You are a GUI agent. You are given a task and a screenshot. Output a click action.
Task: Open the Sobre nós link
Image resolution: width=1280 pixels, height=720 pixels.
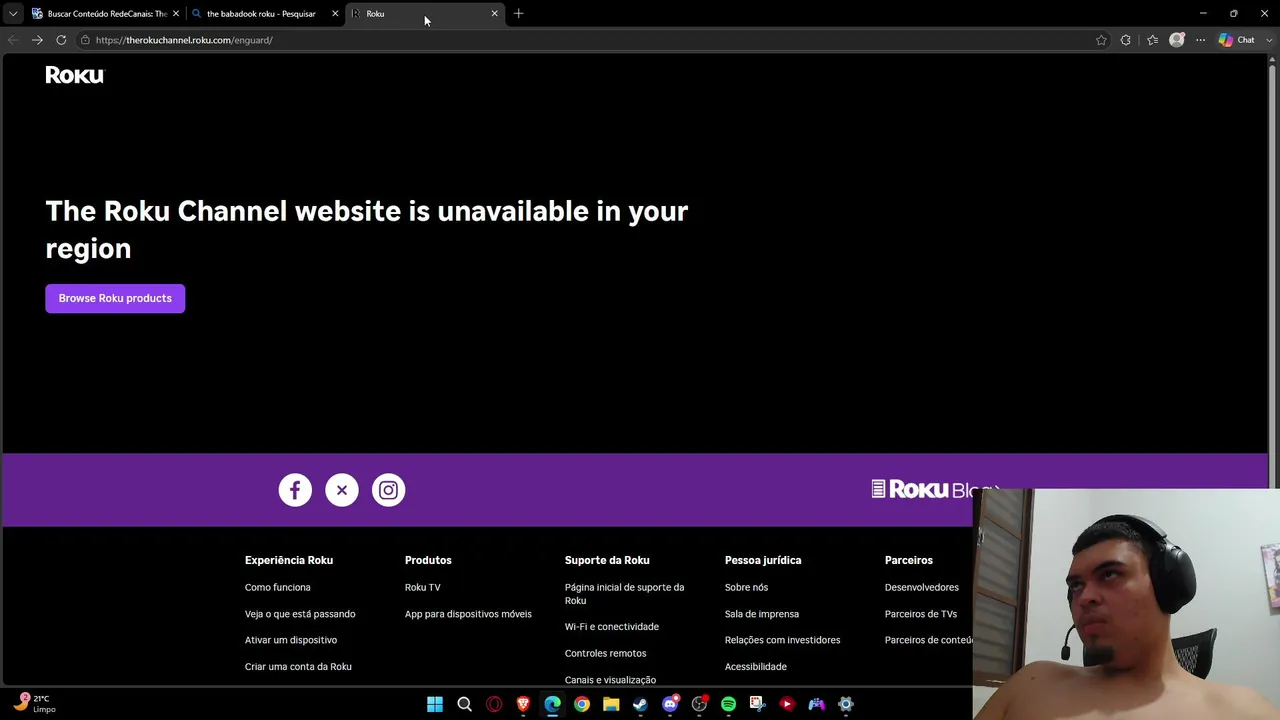click(747, 588)
